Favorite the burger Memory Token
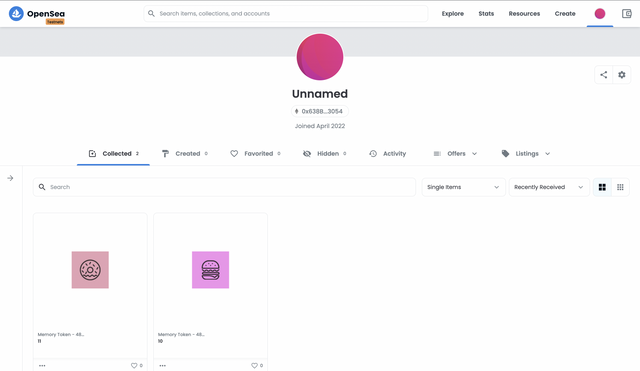The image size is (640, 371). click(254, 365)
